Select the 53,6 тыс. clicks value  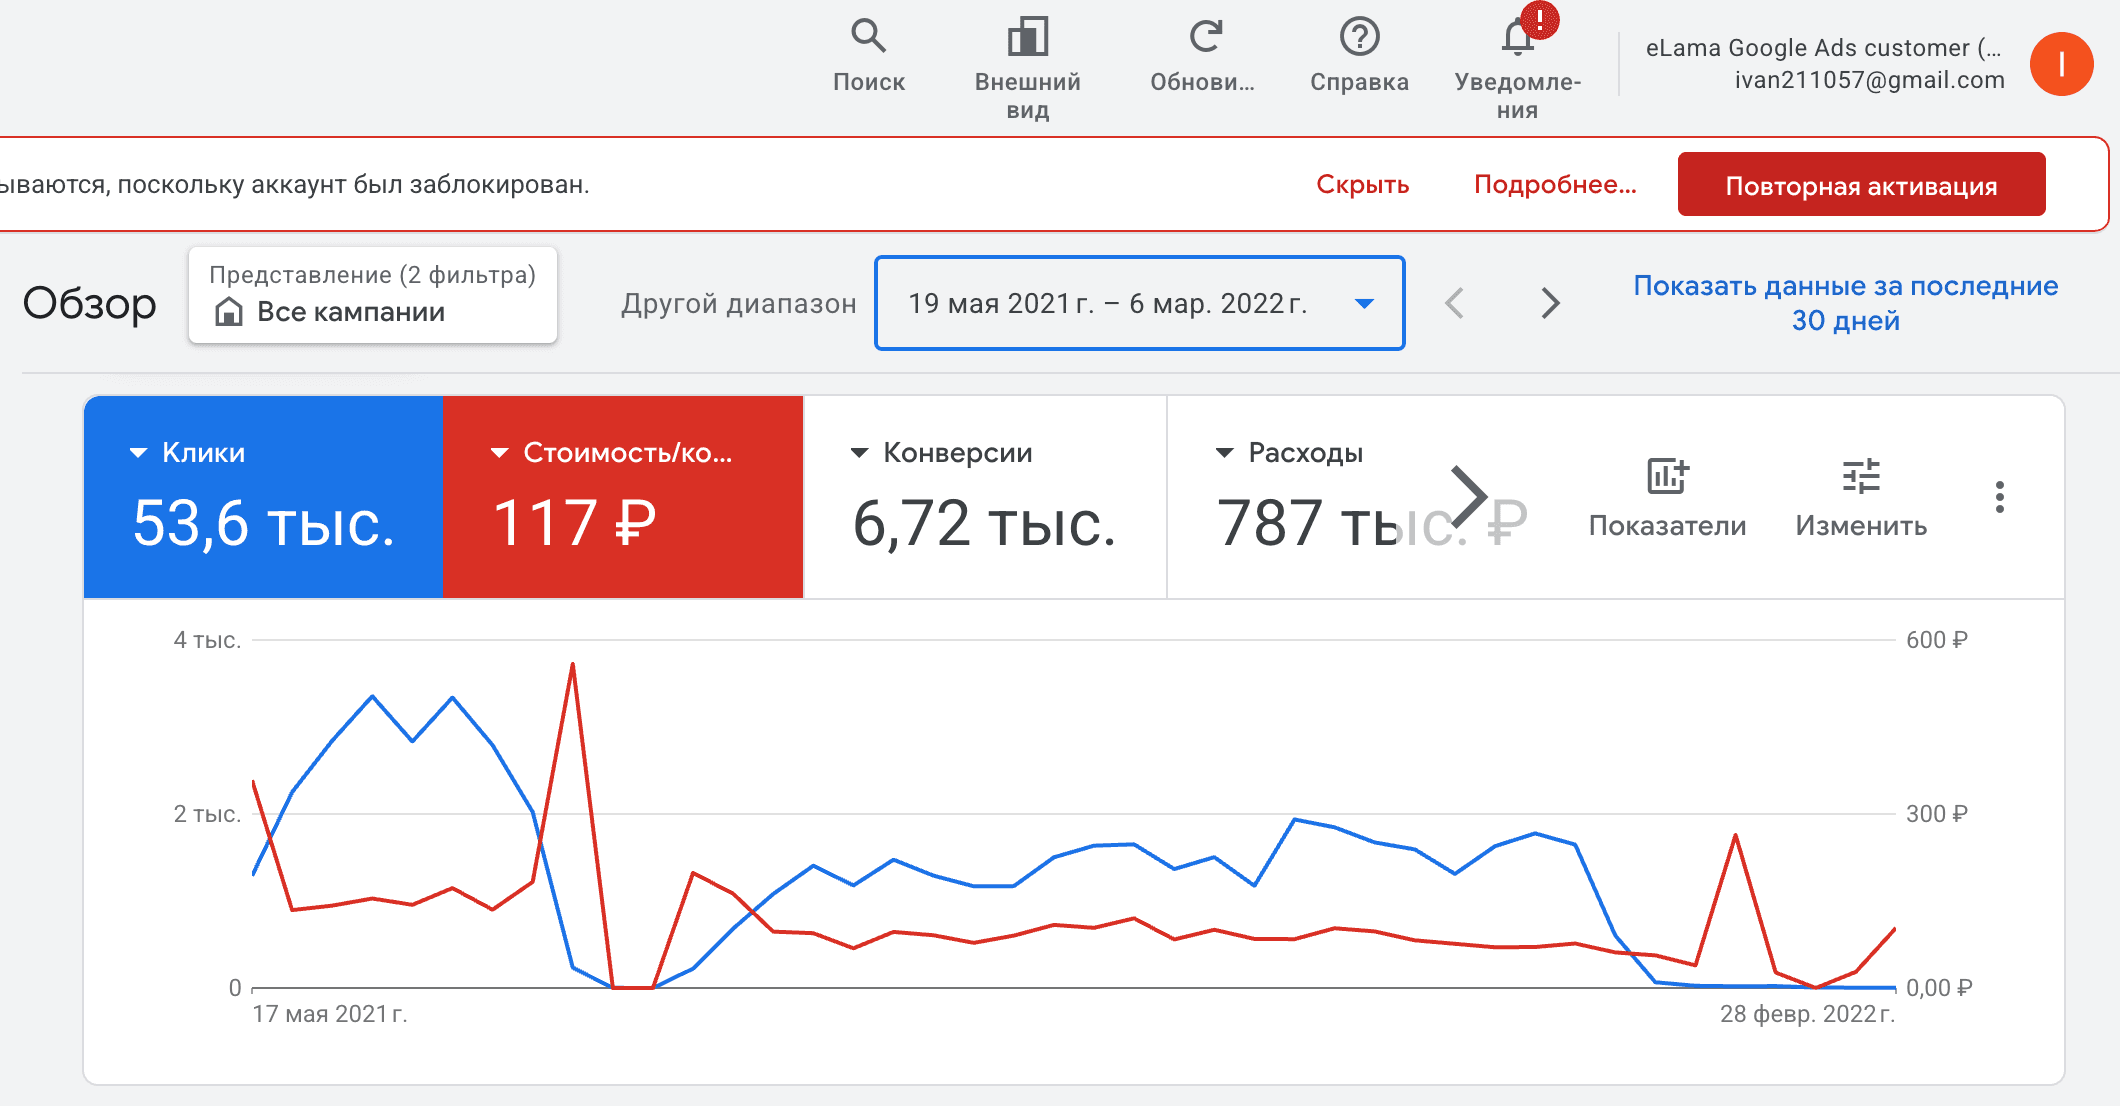point(263,523)
